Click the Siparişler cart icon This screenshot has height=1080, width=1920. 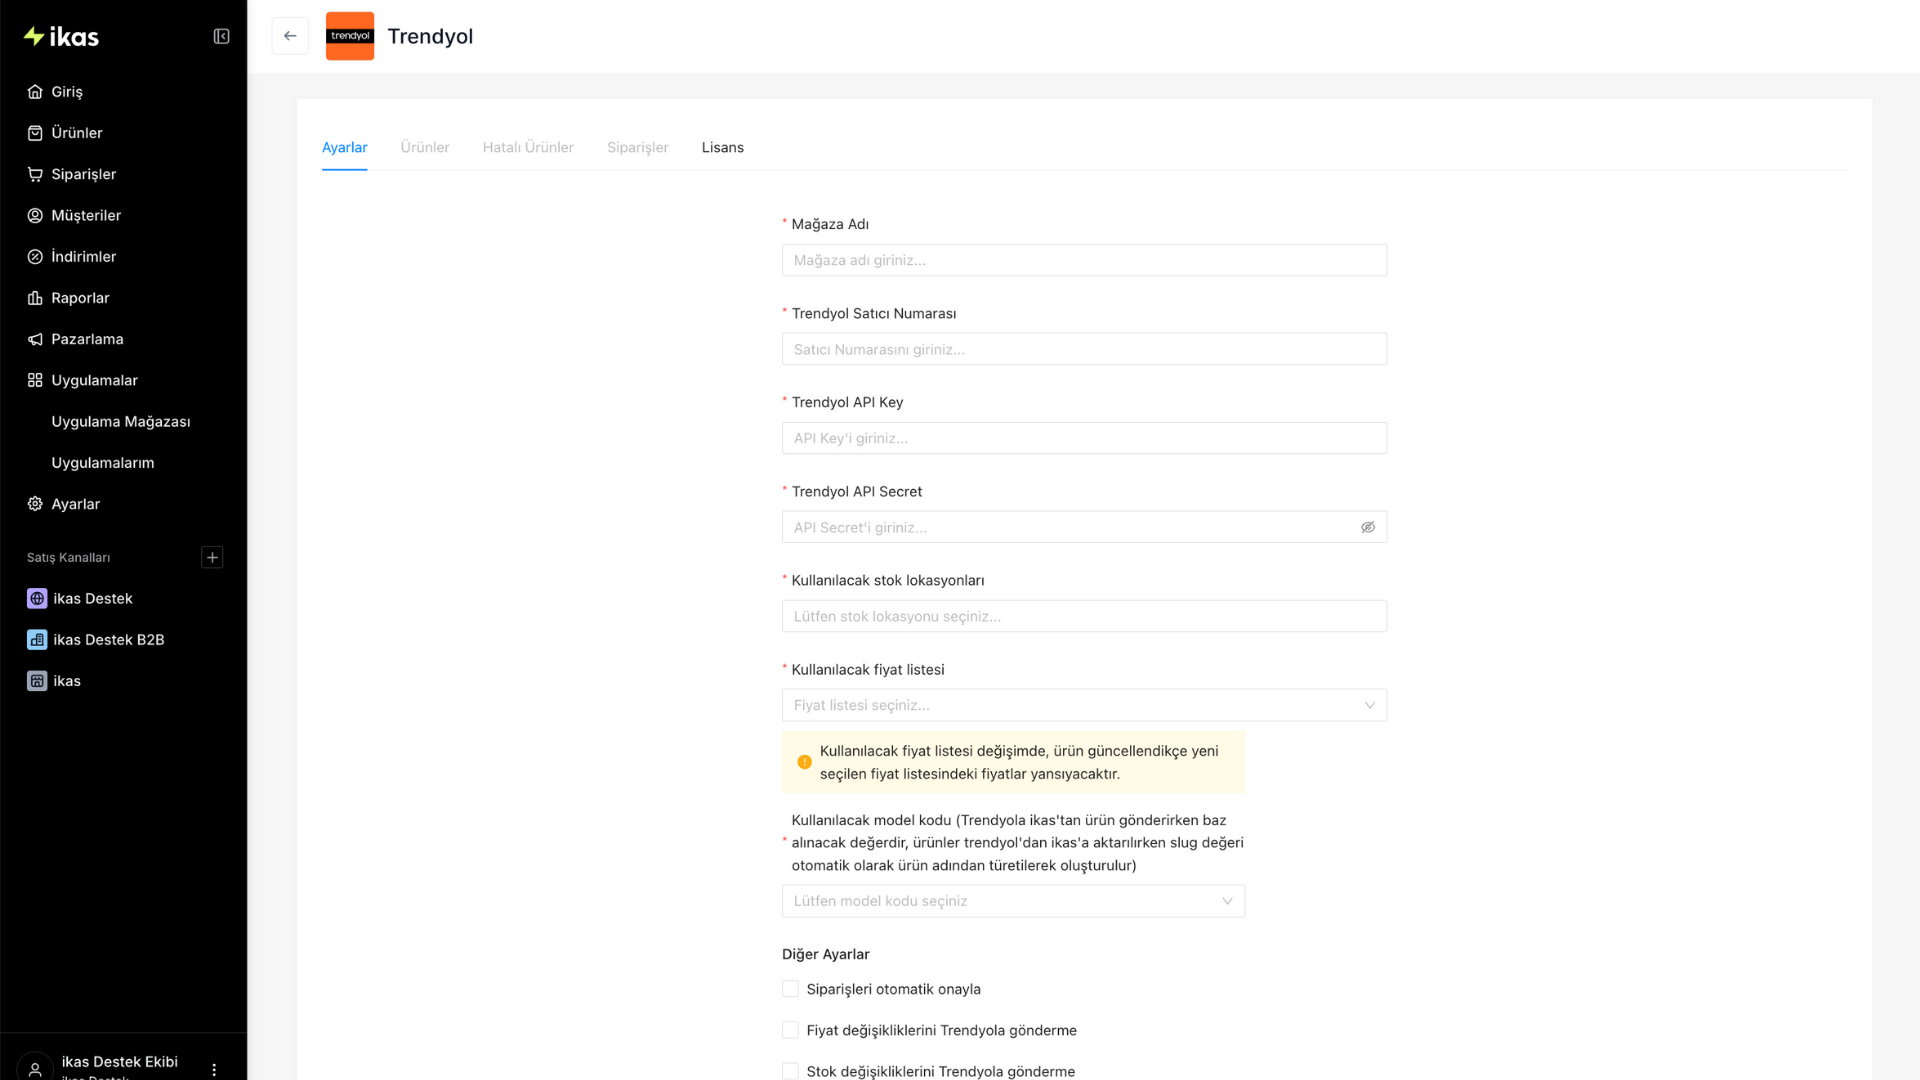click(35, 174)
